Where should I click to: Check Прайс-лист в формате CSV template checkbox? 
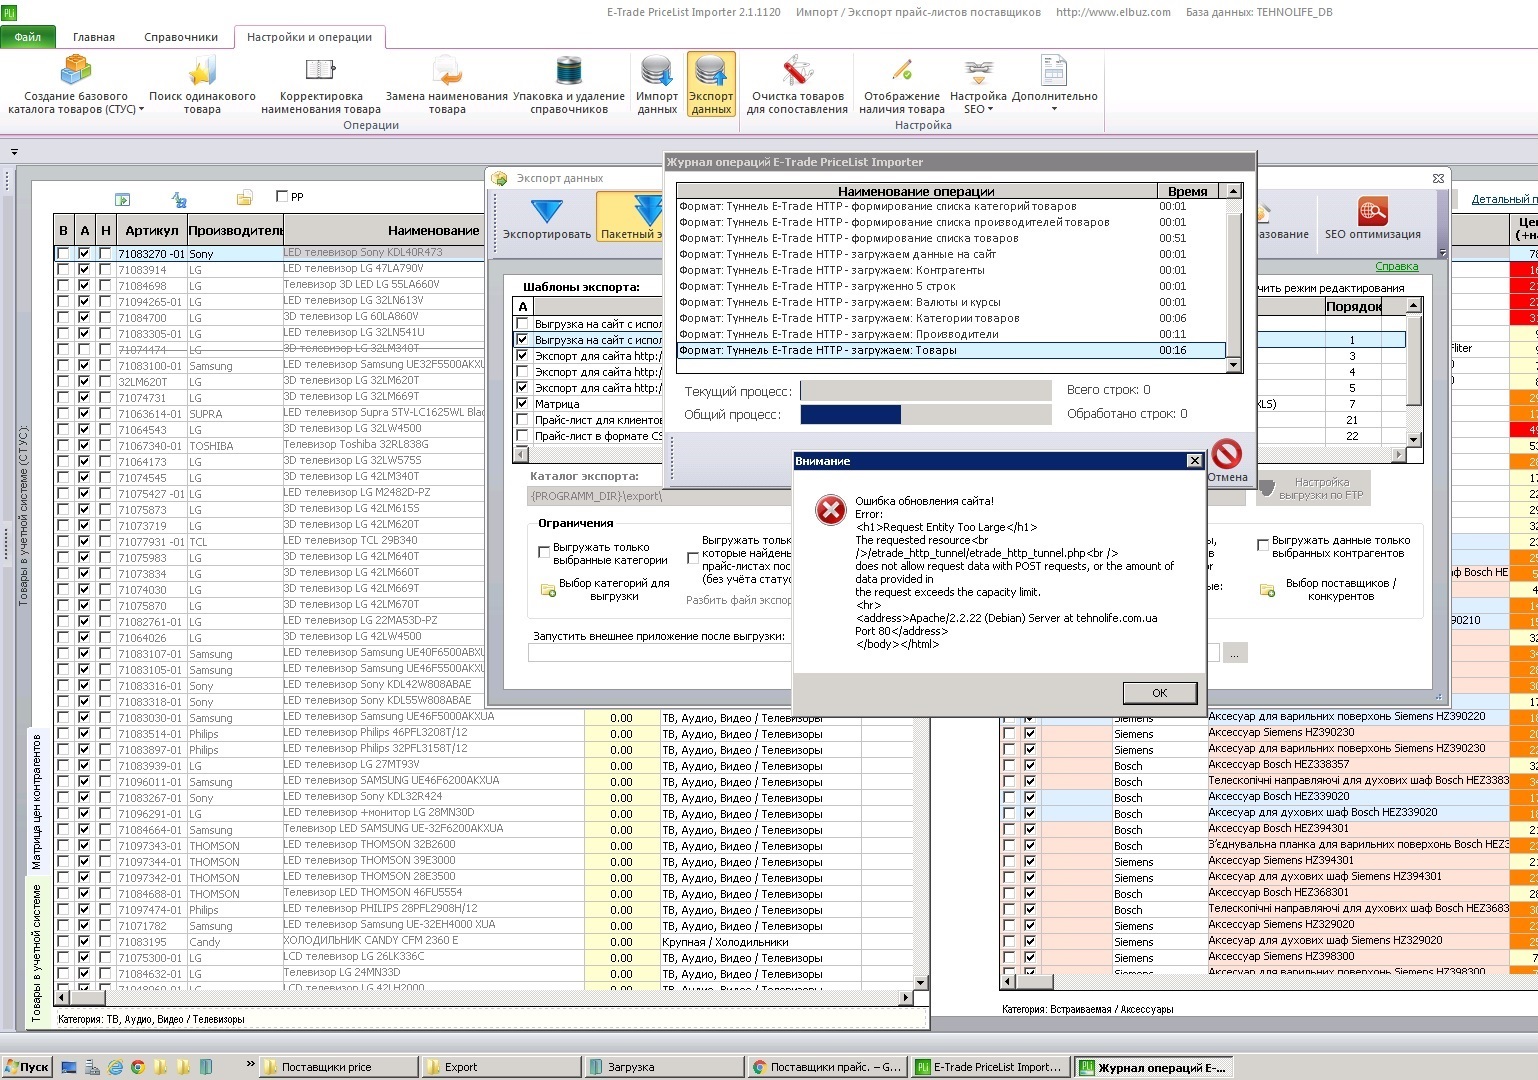pyautogui.click(x=522, y=436)
